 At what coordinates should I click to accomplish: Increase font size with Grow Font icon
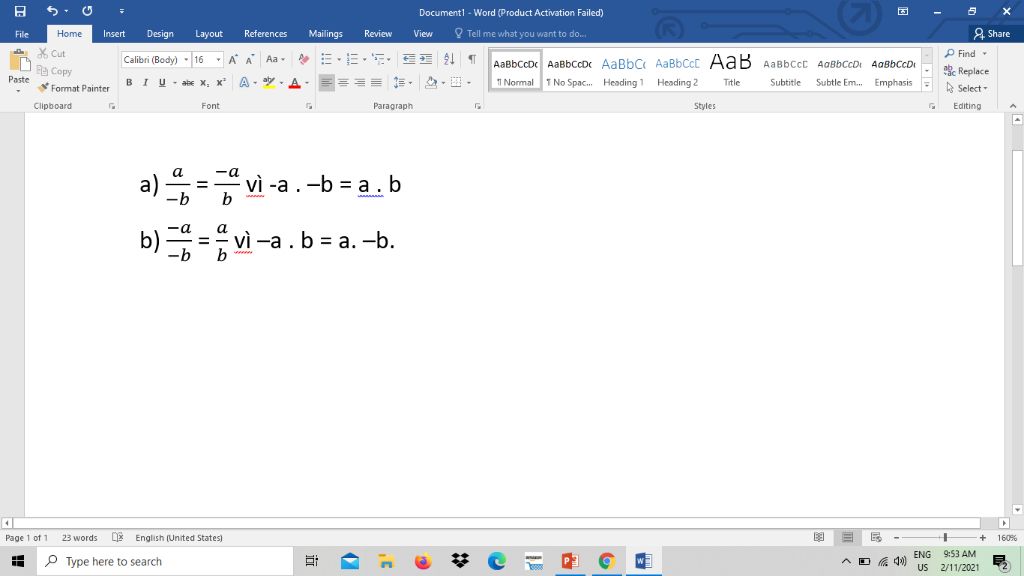(233, 59)
